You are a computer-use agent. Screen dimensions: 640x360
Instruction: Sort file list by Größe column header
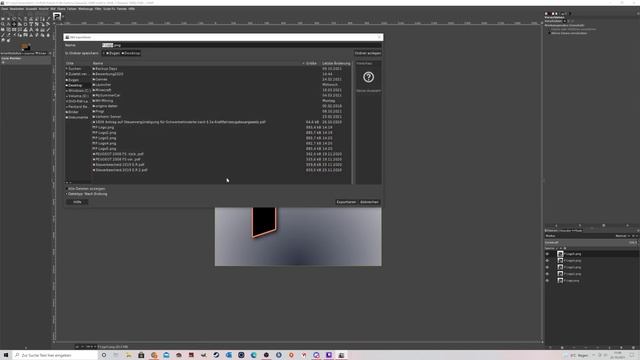(x=310, y=63)
